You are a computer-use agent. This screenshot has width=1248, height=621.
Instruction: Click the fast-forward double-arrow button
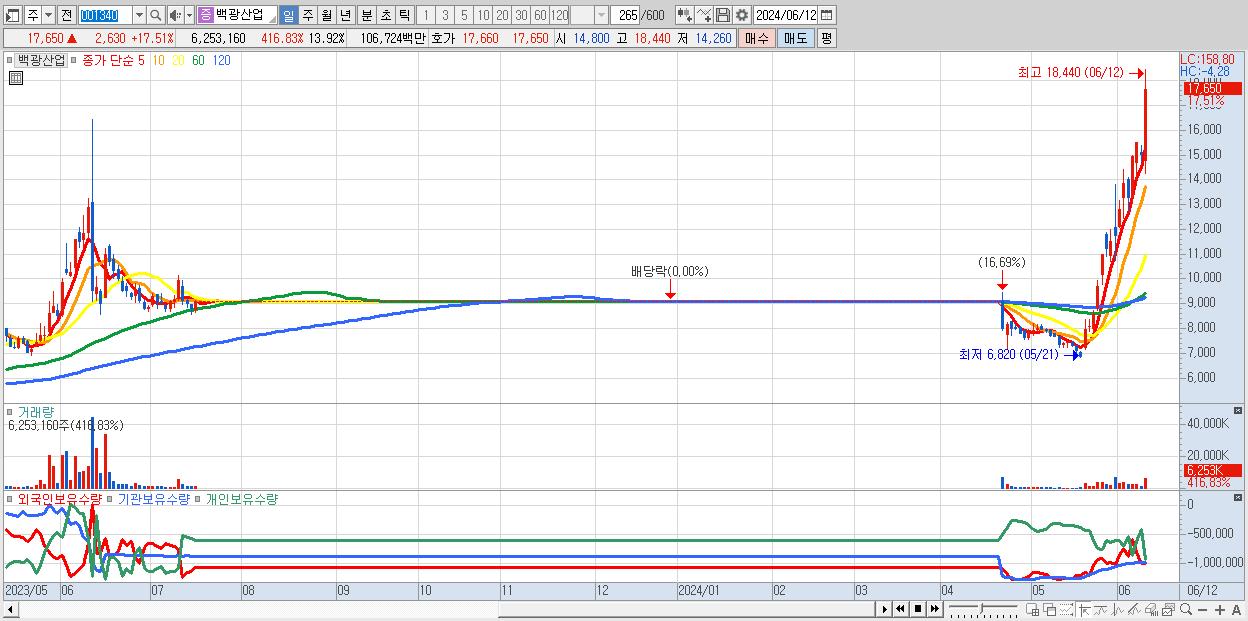coord(934,609)
